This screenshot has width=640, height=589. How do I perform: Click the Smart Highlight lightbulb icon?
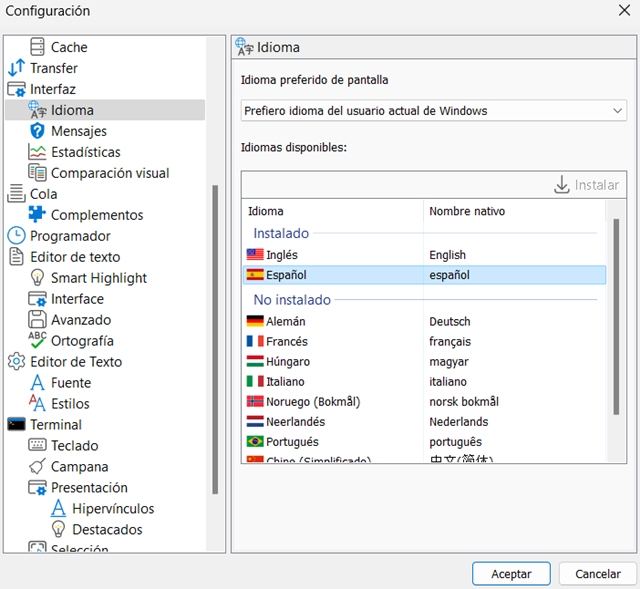coord(37,278)
